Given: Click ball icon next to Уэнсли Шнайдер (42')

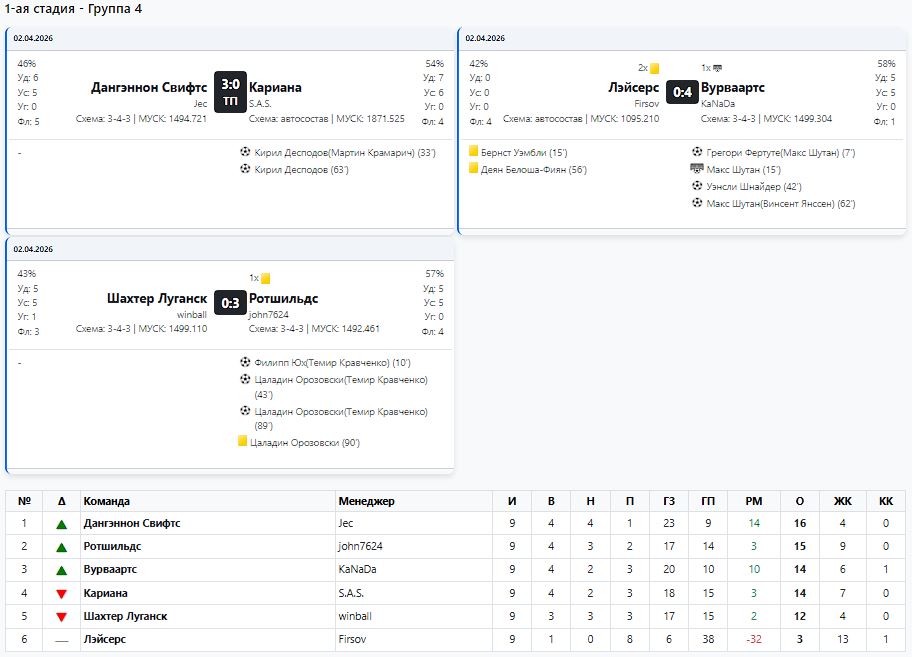Looking at the screenshot, I should point(697,186).
